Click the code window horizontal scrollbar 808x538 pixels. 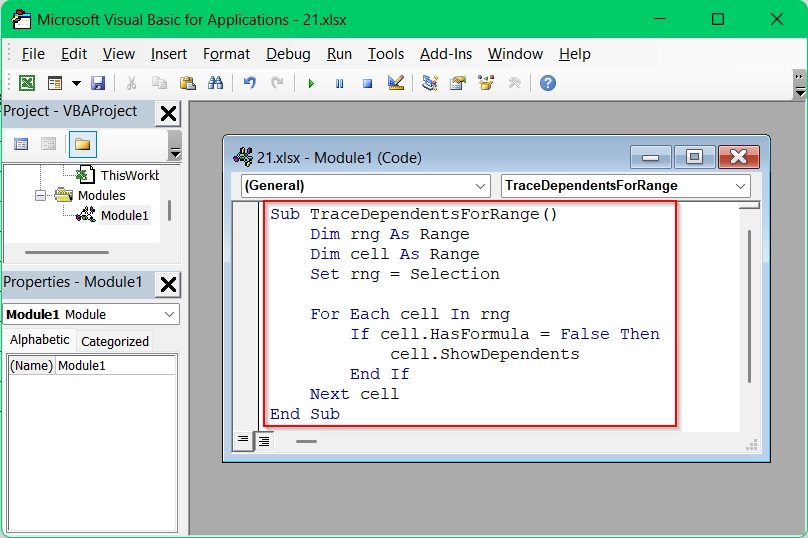(307, 442)
